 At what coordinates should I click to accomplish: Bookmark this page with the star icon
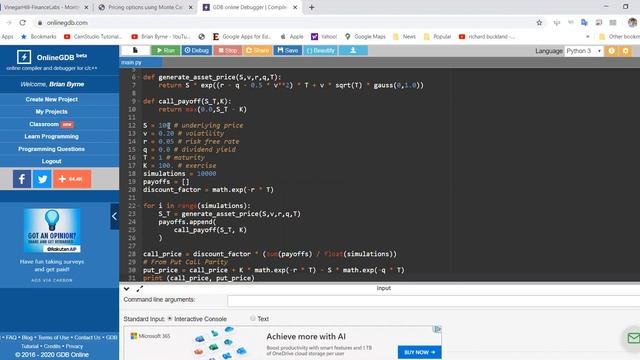539,23
